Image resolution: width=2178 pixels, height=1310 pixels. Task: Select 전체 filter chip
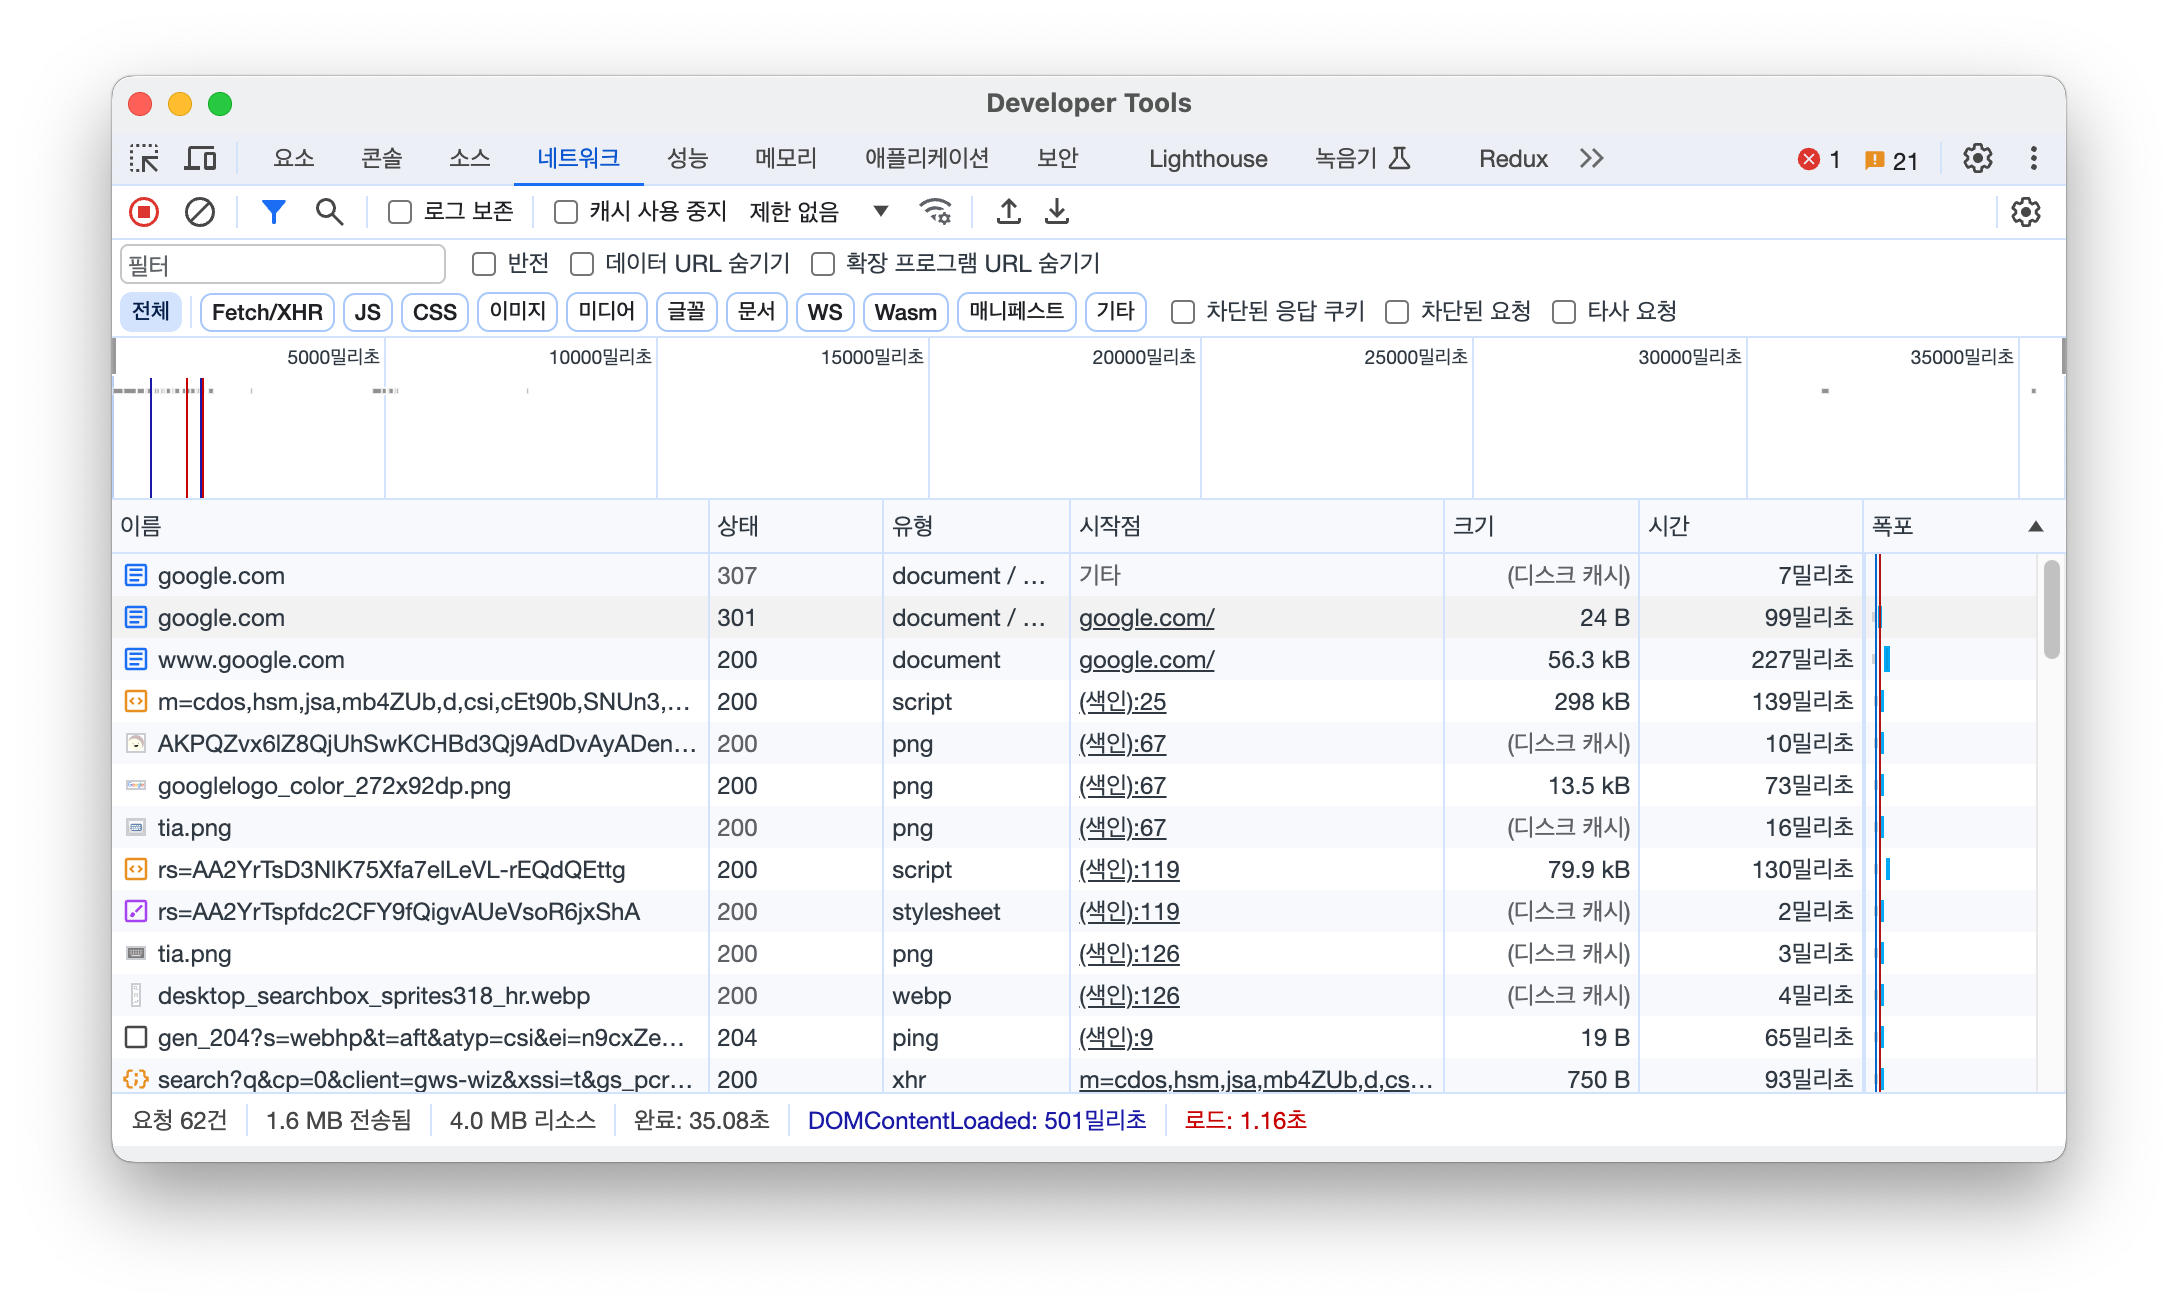tap(151, 312)
